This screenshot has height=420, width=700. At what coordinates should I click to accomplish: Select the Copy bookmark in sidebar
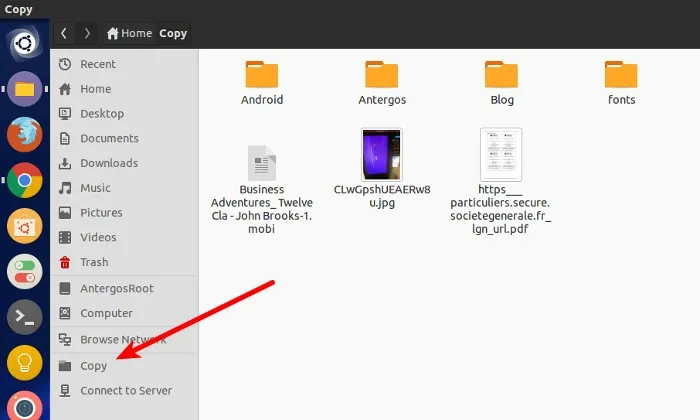[x=124, y=366]
